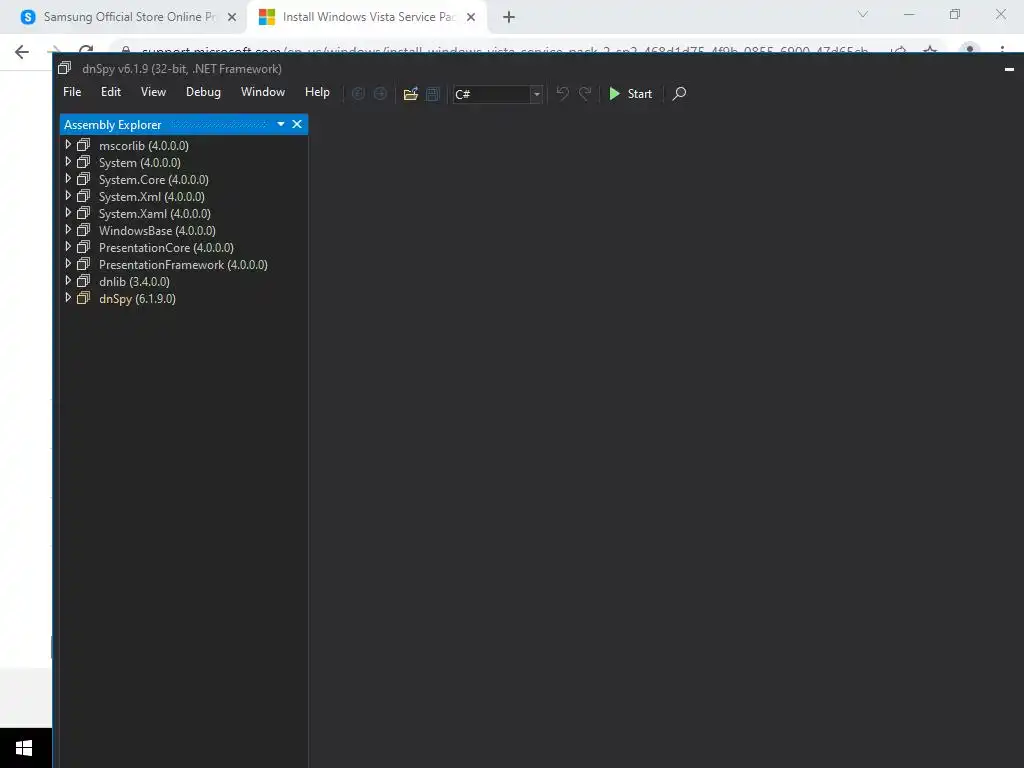Open the Windows Start menu

[x=25, y=748]
